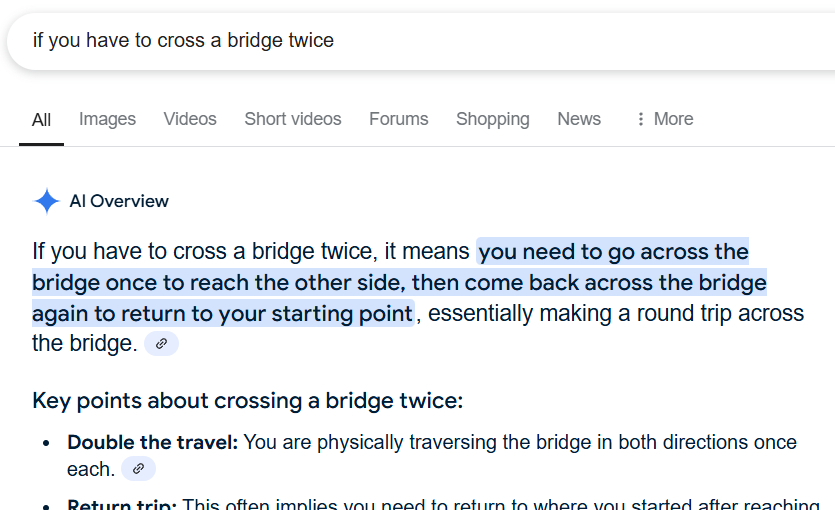Switch to the Forums tab

pyautogui.click(x=398, y=119)
